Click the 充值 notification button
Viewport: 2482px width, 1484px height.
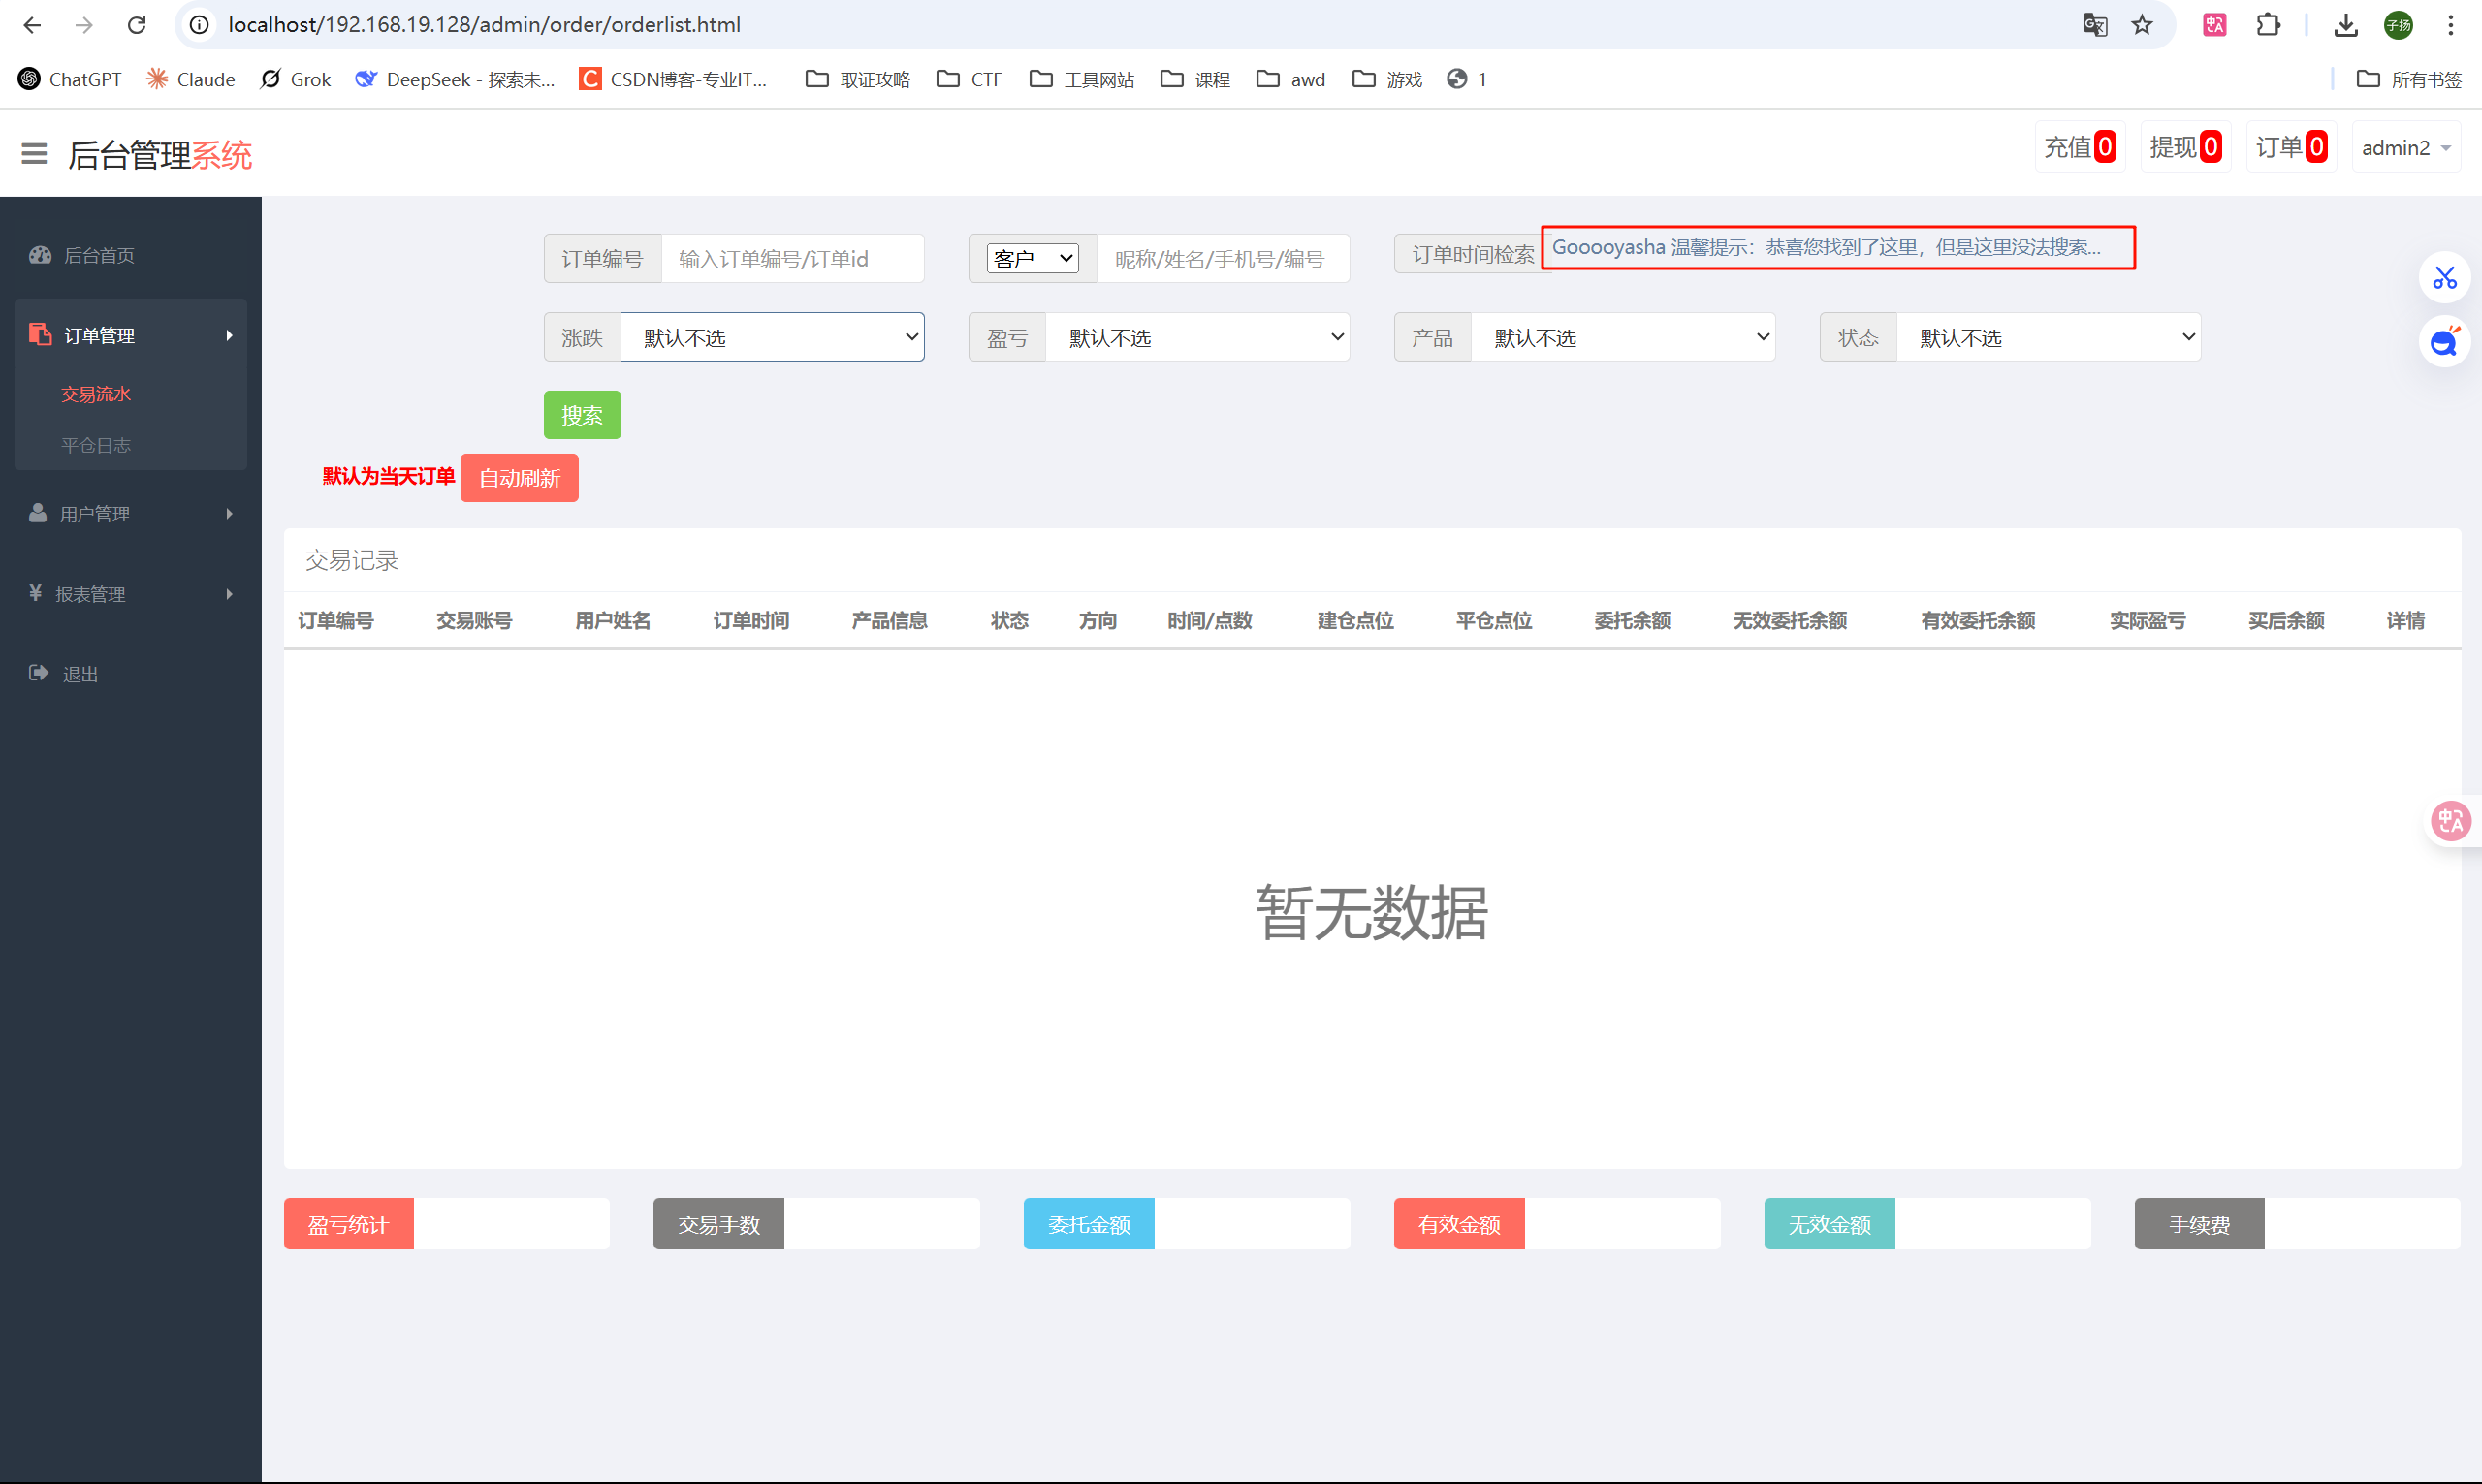[x=2079, y=148]
